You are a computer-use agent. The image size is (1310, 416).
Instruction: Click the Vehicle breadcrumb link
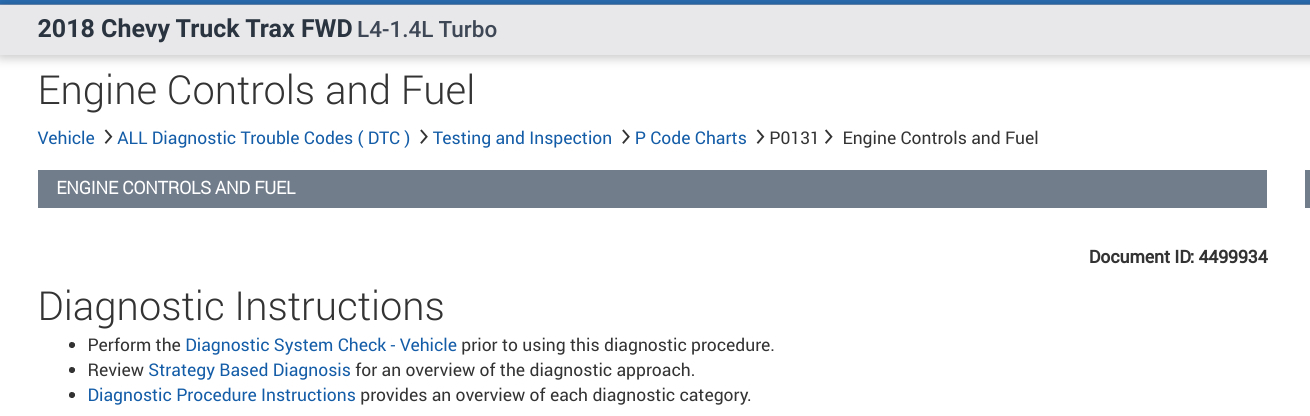coord(66,138)
